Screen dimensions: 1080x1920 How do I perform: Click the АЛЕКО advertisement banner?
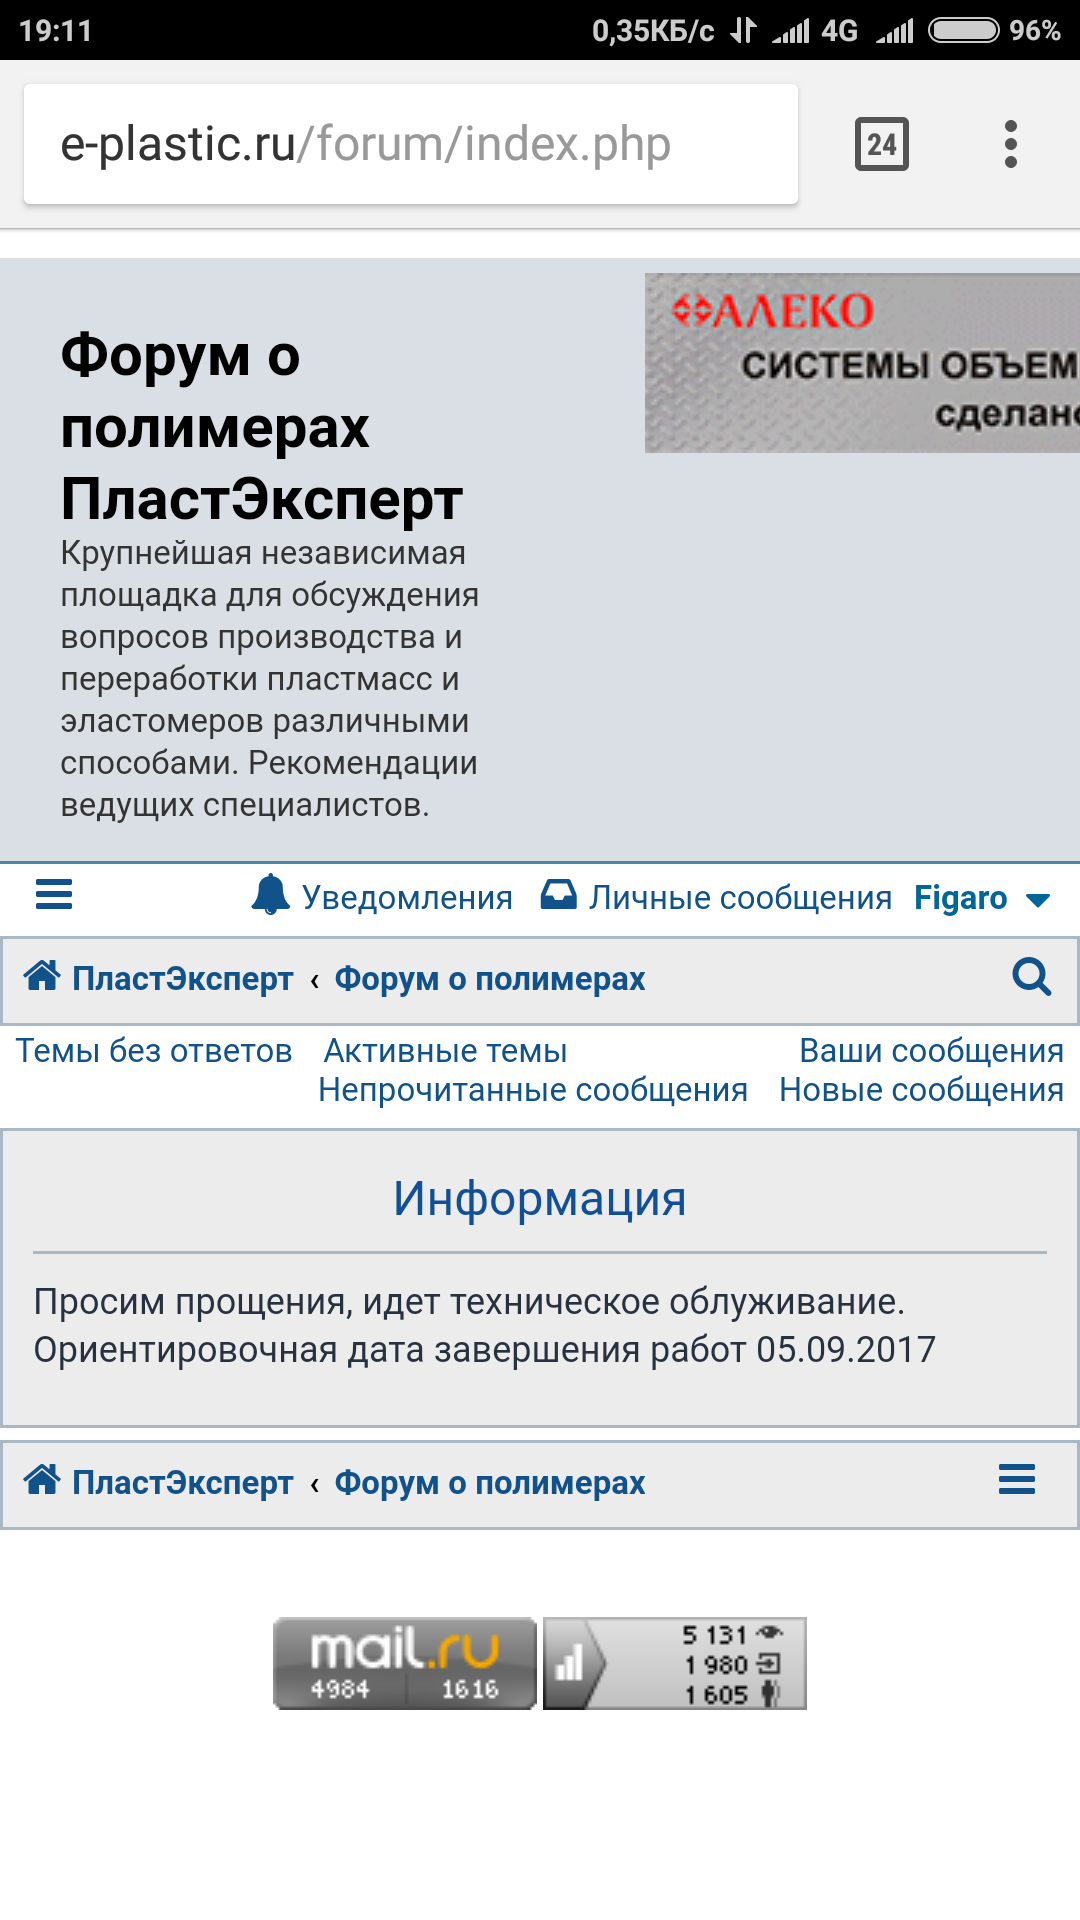pos(862,363)
